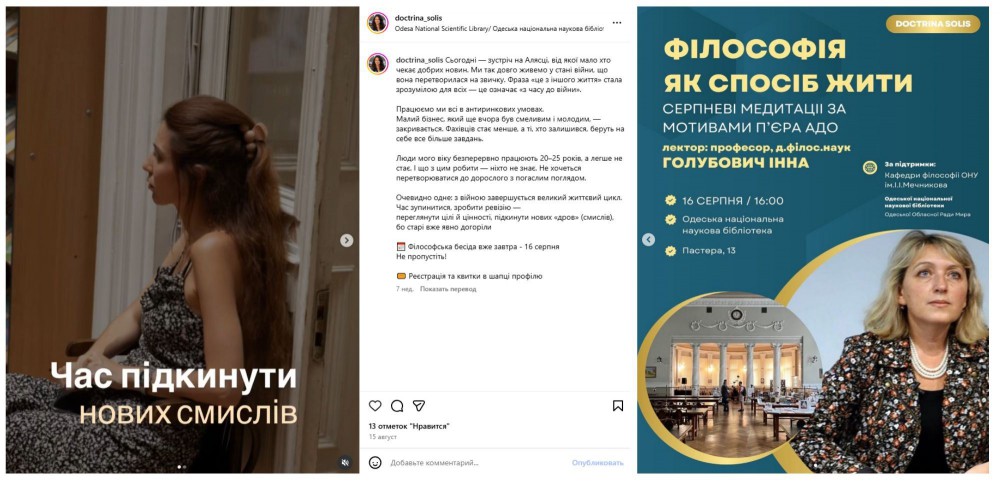Open Odesa National Scientific Library location link
The height and width of the screenshot is (492, 1000).
499,29
